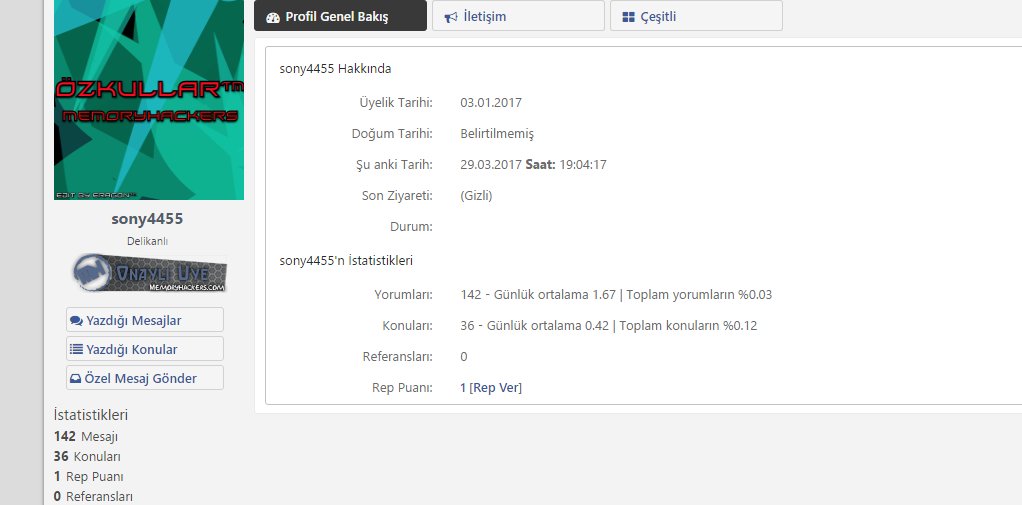The width and height of the screenshot is (1022, 505).
Task: Click the inbox icon on Özel Mesaj Gönder
Action: click(x=76, y=379)
